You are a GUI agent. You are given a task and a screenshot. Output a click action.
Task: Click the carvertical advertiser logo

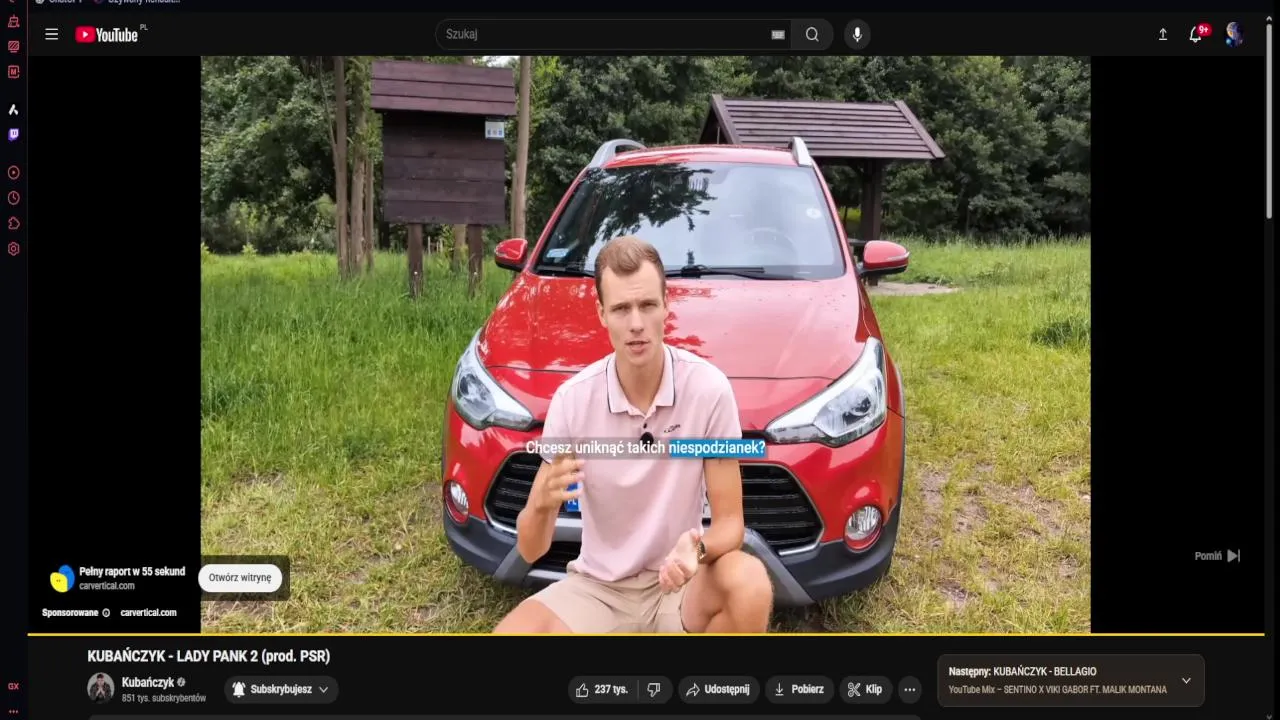[62, 578]
